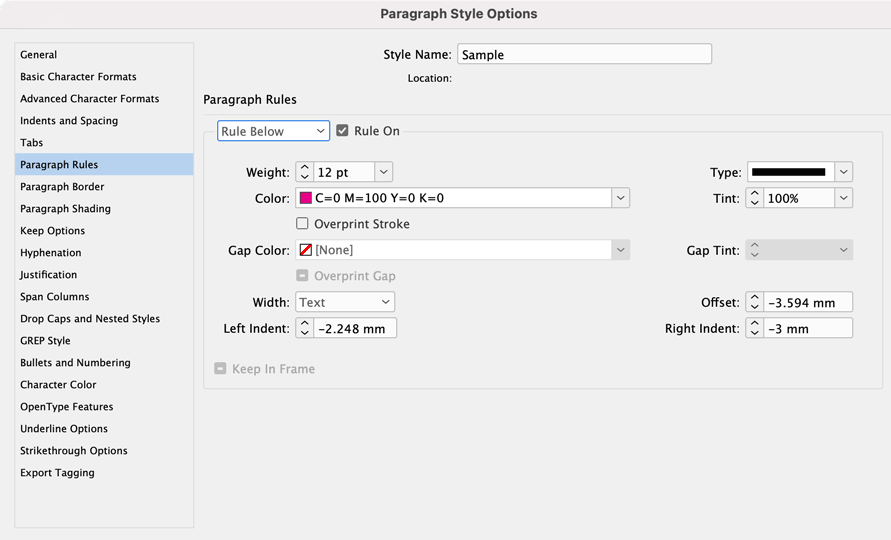Click the Gap Color None swatch
The image size is (891, 540).
306,250
